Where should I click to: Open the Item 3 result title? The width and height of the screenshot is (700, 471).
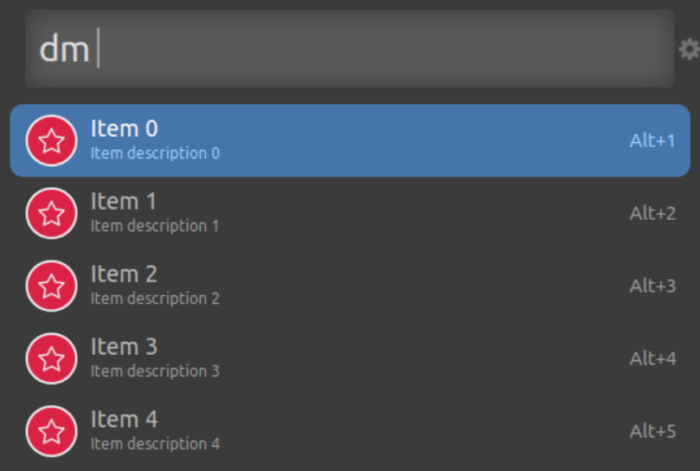pyautogui.click(x=124, y=347)
